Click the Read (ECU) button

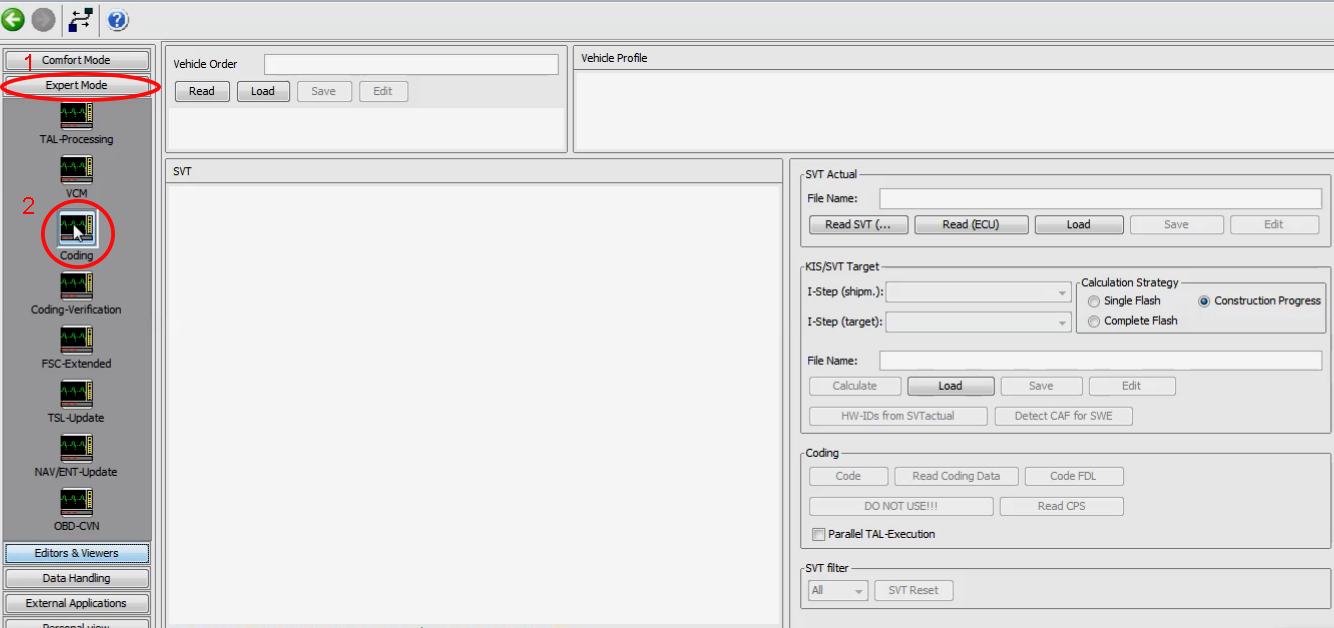point(970,224)
